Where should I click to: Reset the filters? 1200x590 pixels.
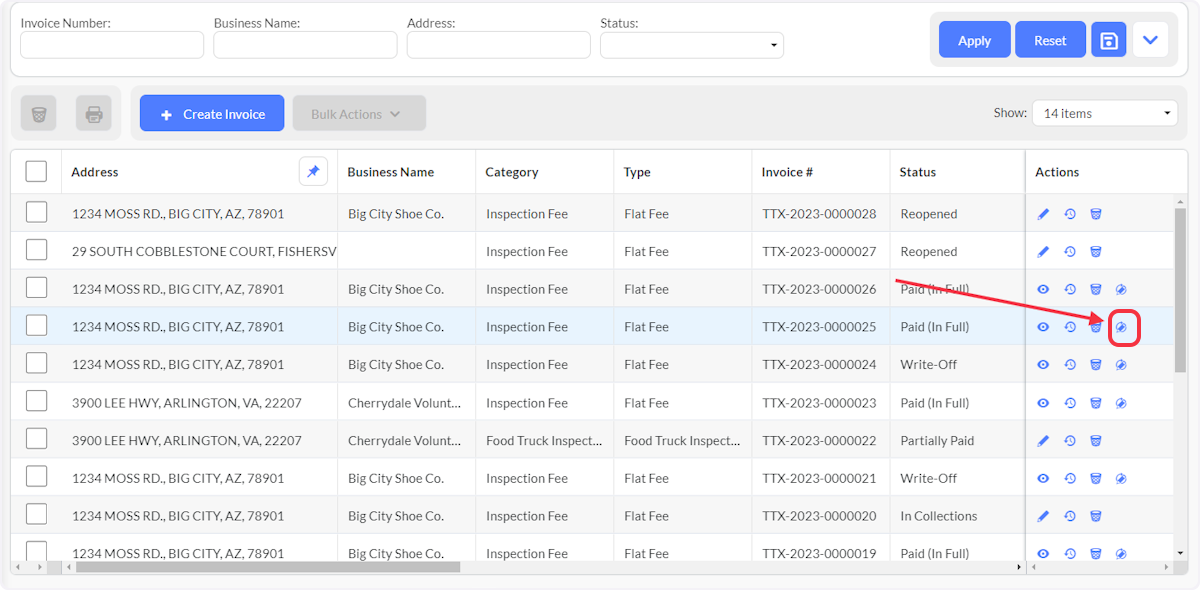1050,40
